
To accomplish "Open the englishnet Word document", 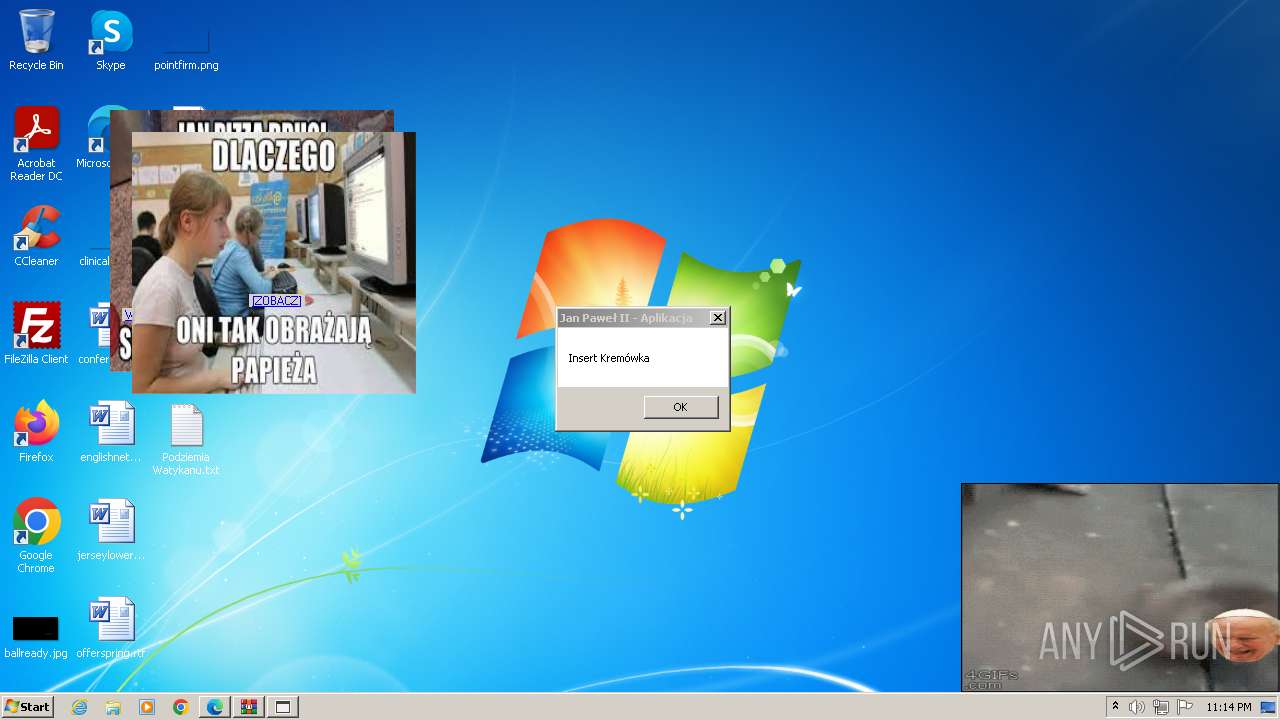I will [x=111, y=432].
